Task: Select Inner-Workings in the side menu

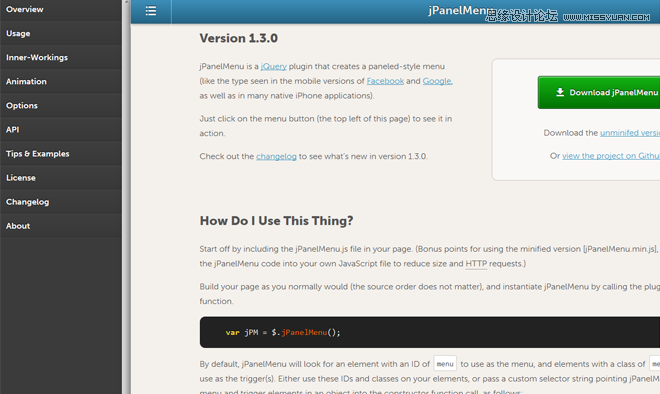Action: [61, 57]
